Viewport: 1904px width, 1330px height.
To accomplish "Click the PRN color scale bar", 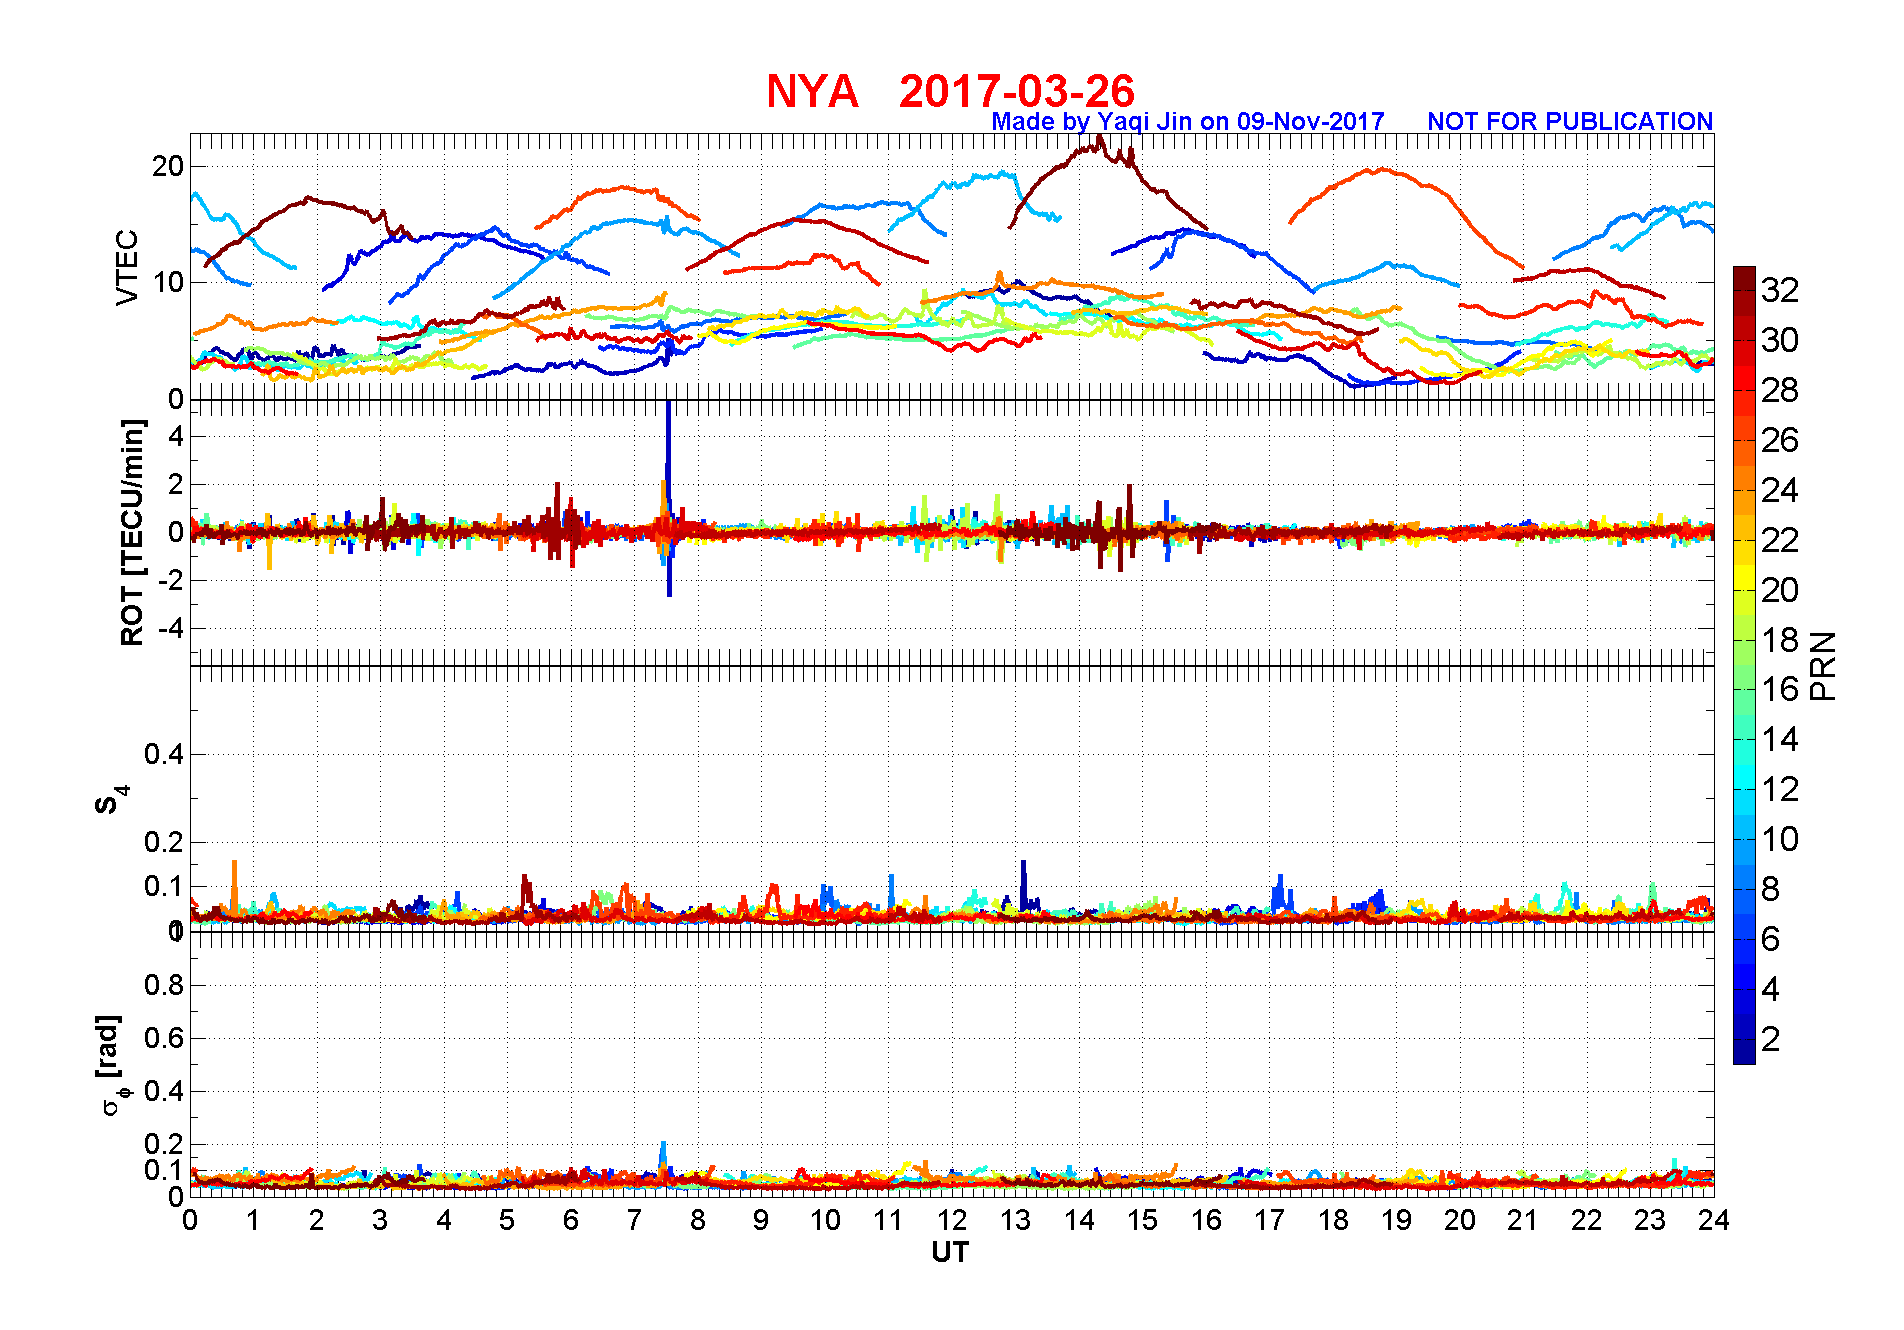I will [x=1744, y=665].
